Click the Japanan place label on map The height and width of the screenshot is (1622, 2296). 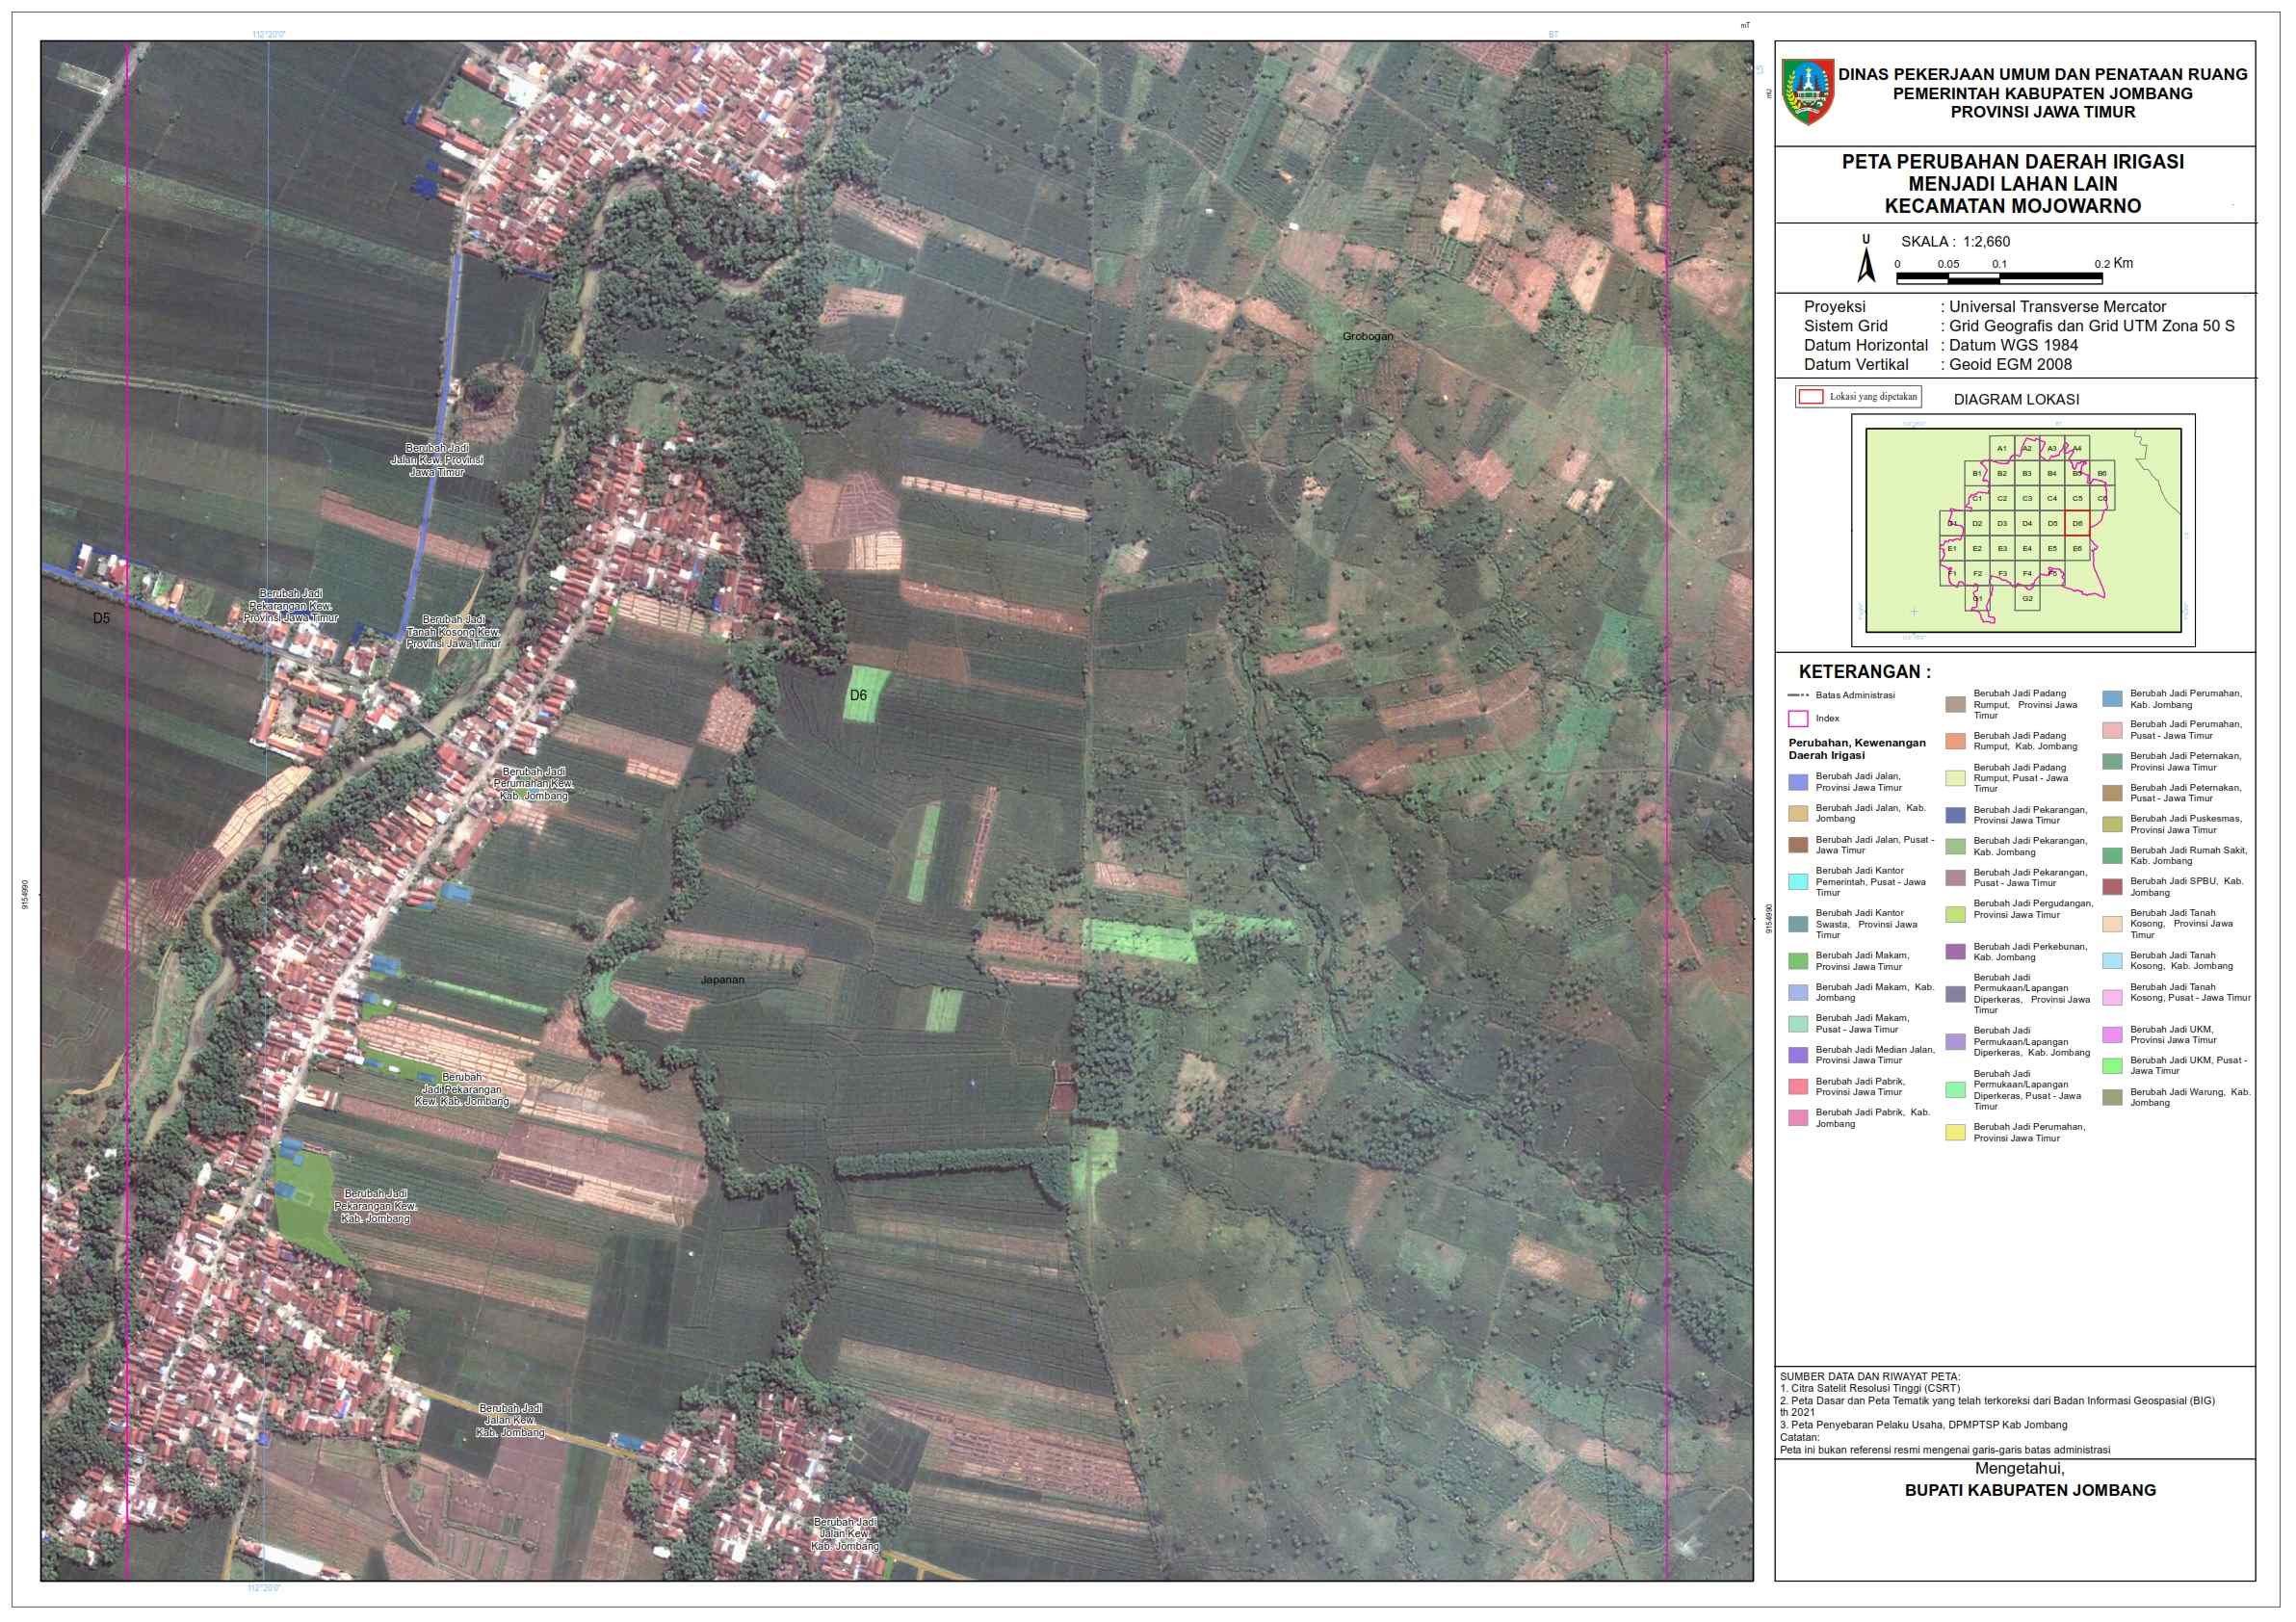722,980
